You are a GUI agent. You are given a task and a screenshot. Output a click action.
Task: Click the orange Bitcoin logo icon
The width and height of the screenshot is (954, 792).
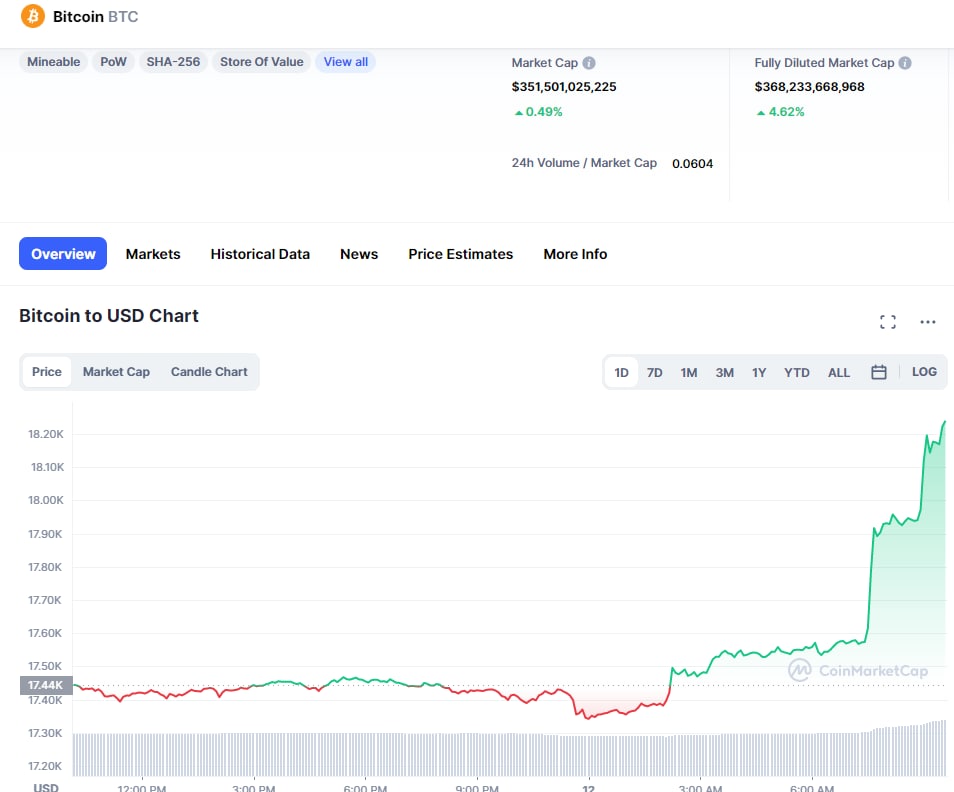(33, 16)
